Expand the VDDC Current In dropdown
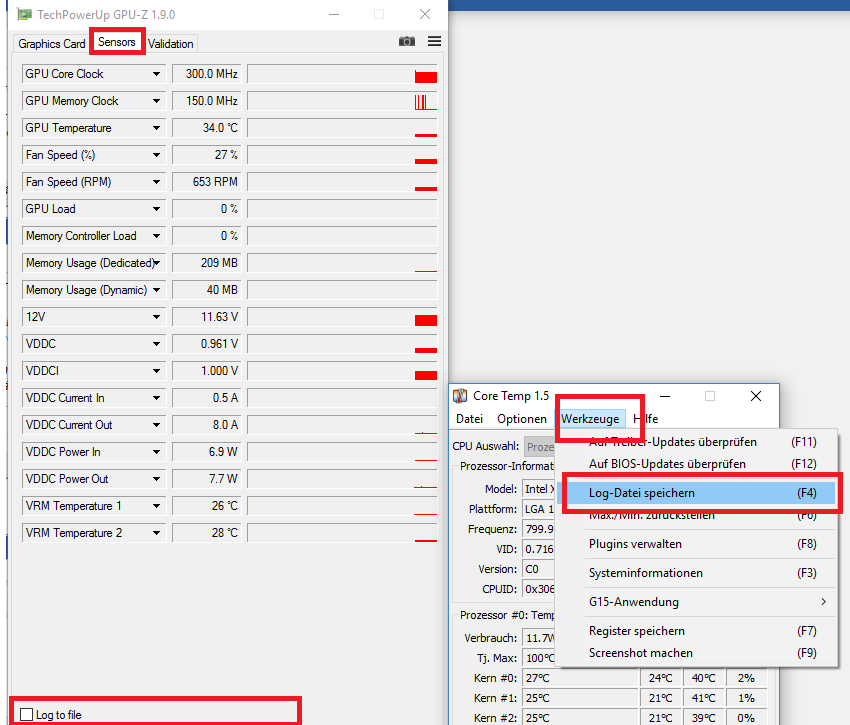This screenshot has height=725, width=850. [x=156, y=398]
